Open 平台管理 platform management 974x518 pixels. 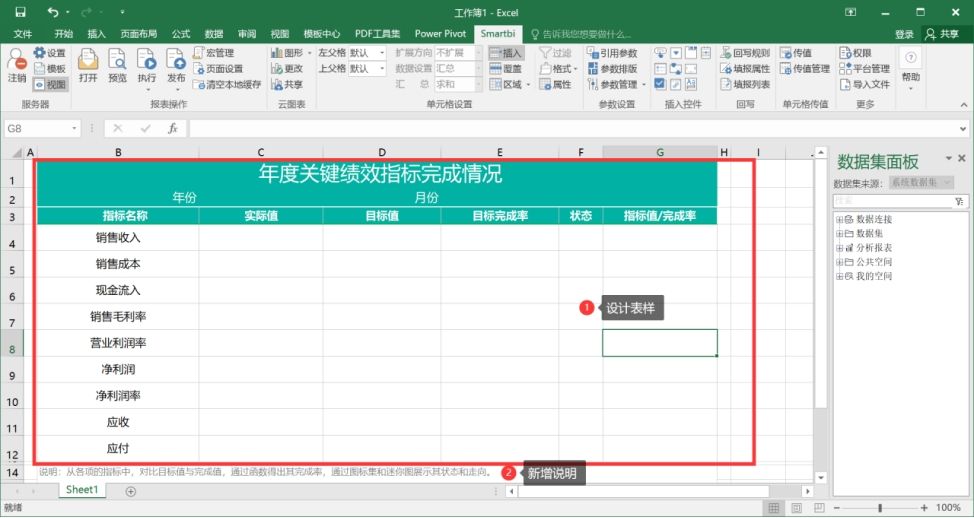click(865, 68)
